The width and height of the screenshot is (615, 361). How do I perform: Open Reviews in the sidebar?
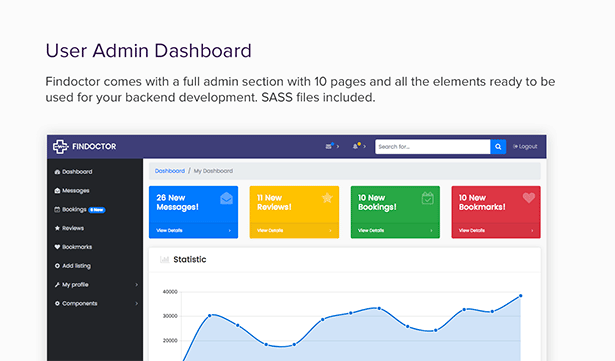(73, 228)
